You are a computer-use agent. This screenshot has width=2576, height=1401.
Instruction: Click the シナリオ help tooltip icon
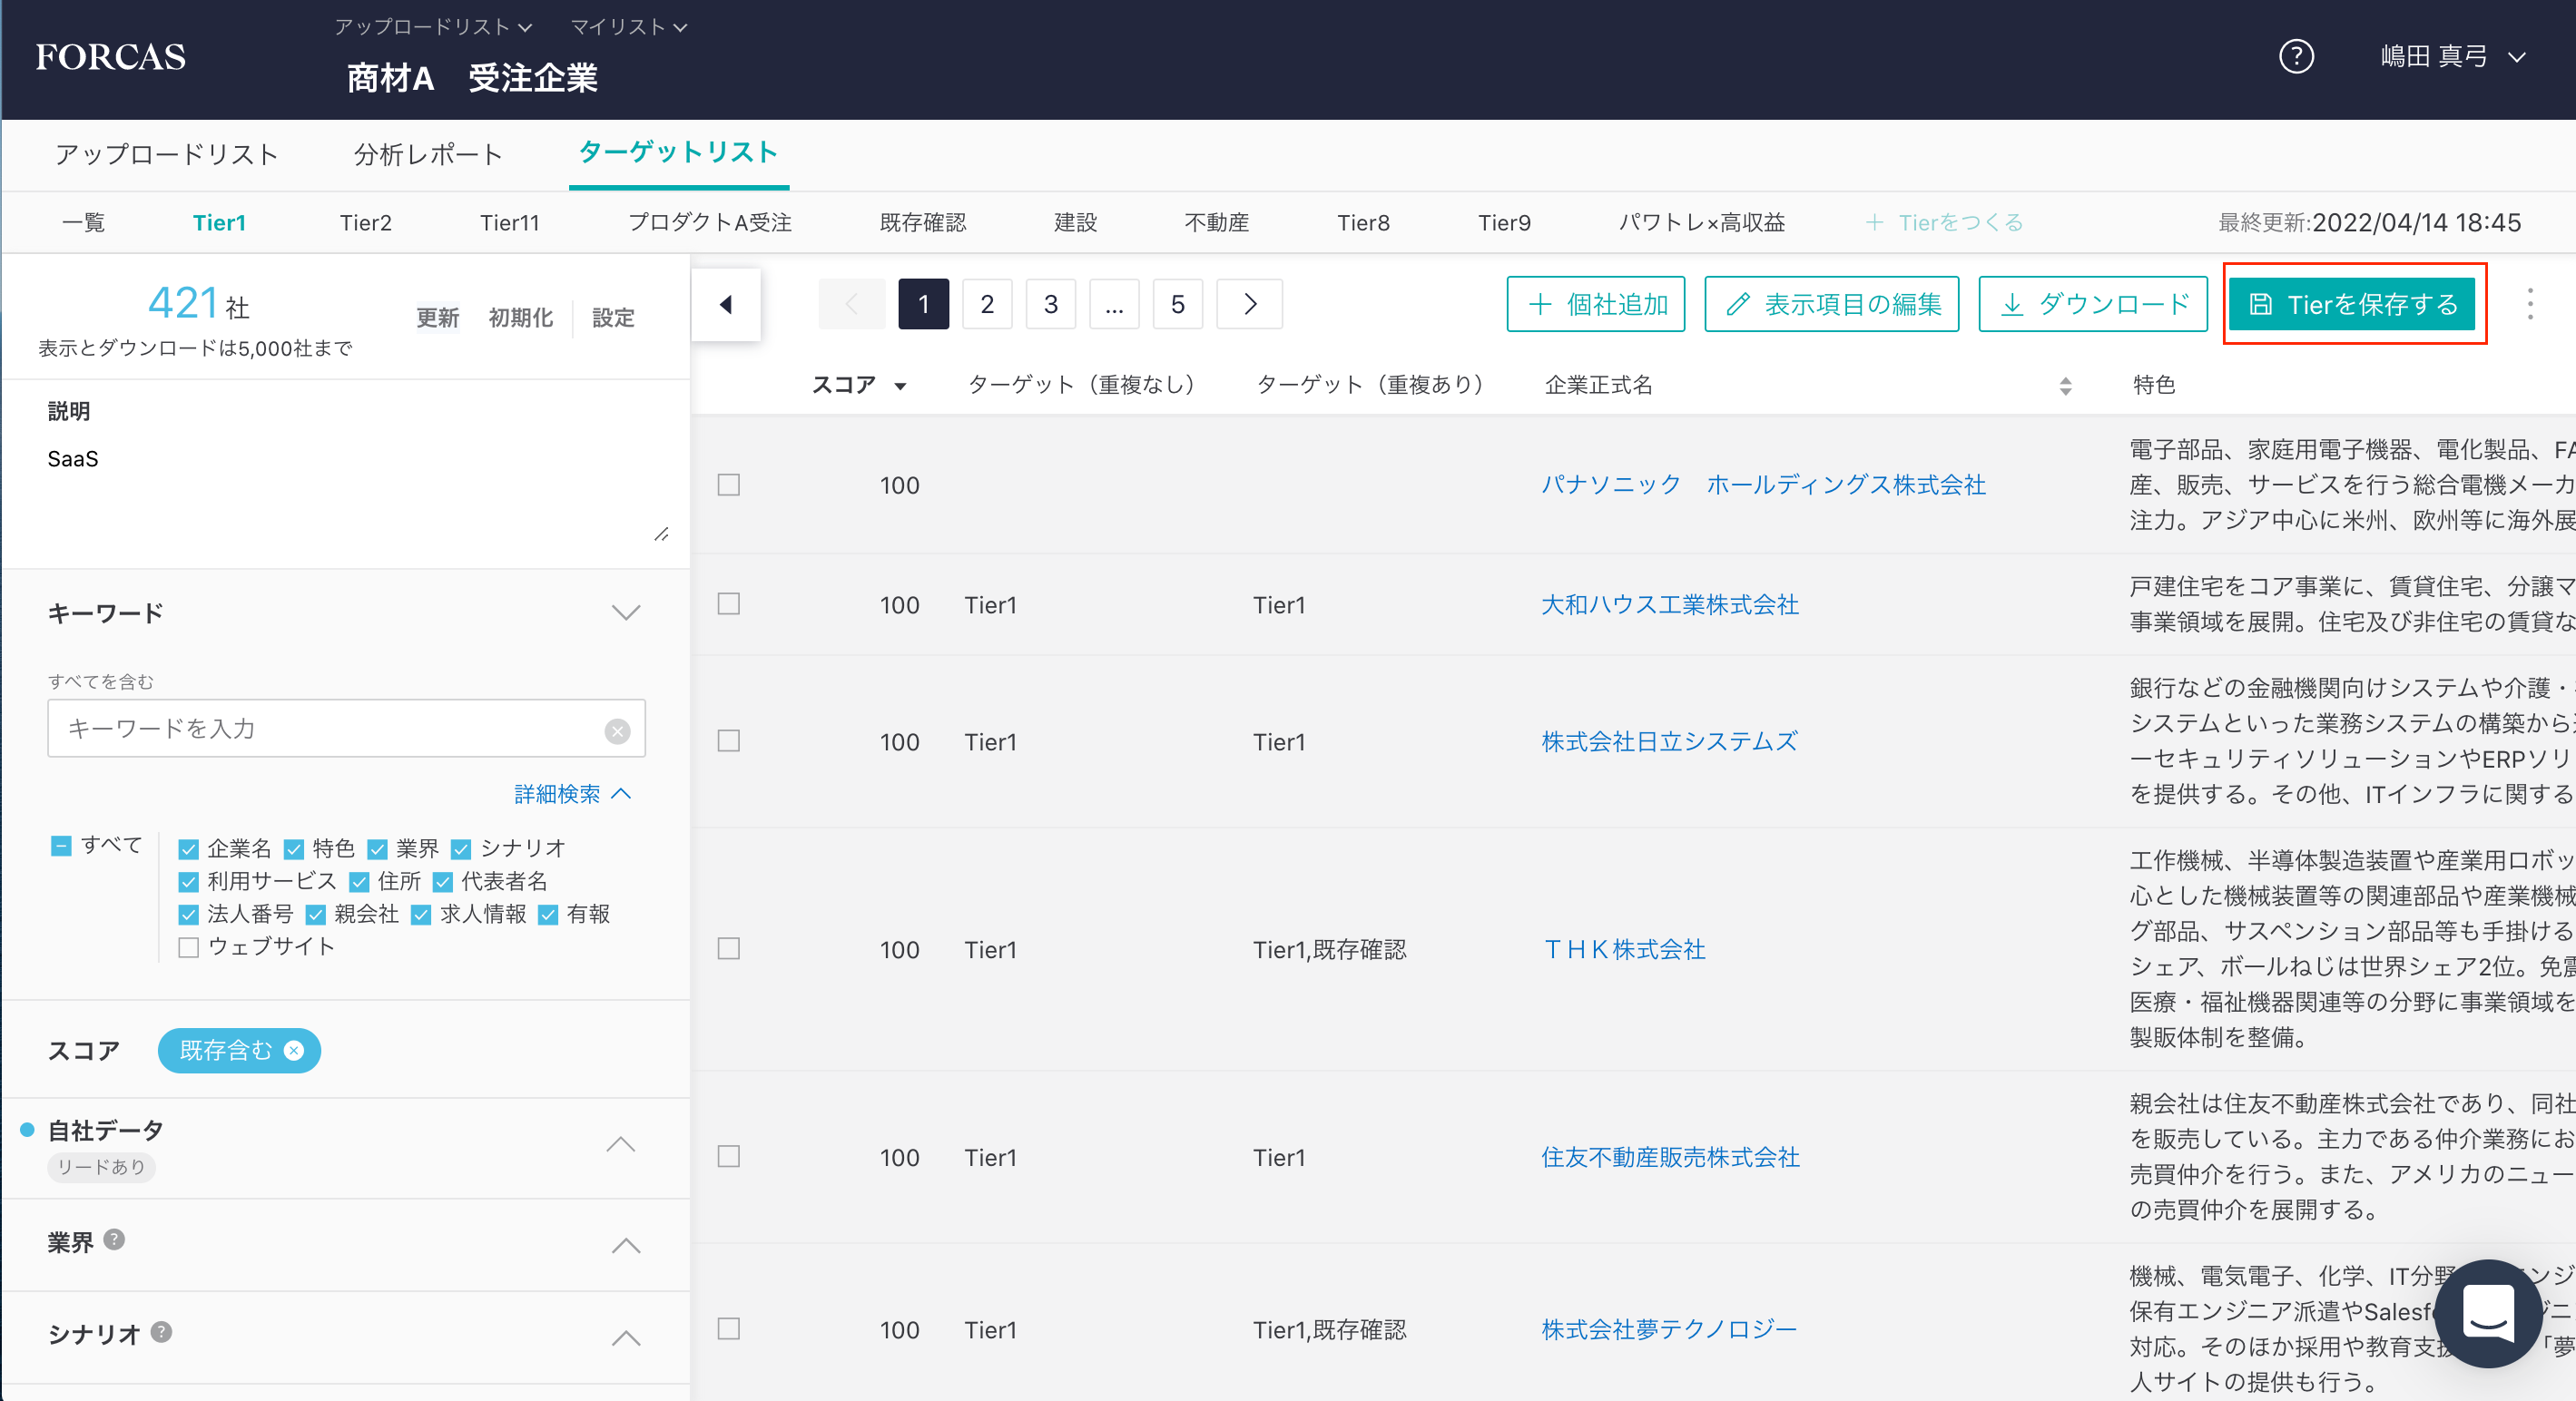point(161,1332)
